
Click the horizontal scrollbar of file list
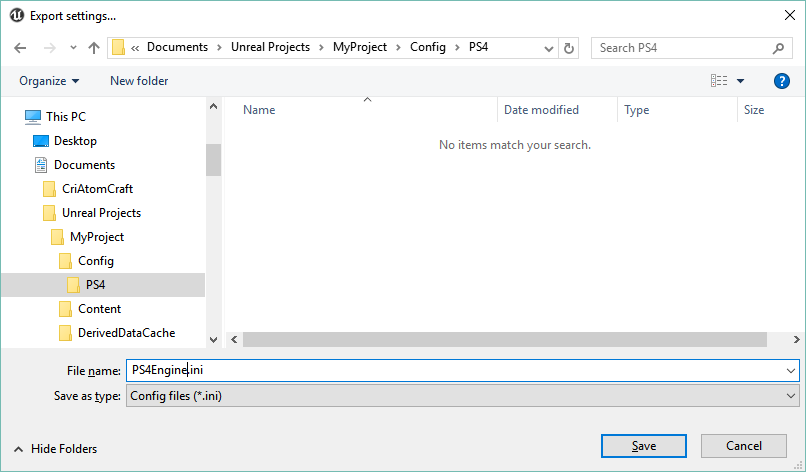(505, 339)
